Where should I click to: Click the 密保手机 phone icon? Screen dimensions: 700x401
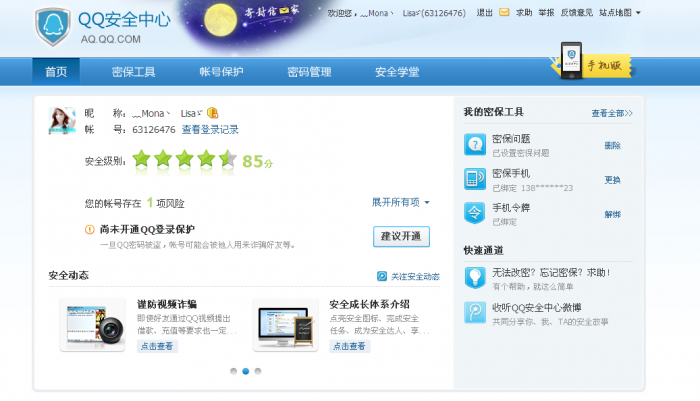(x=475, y=179)
